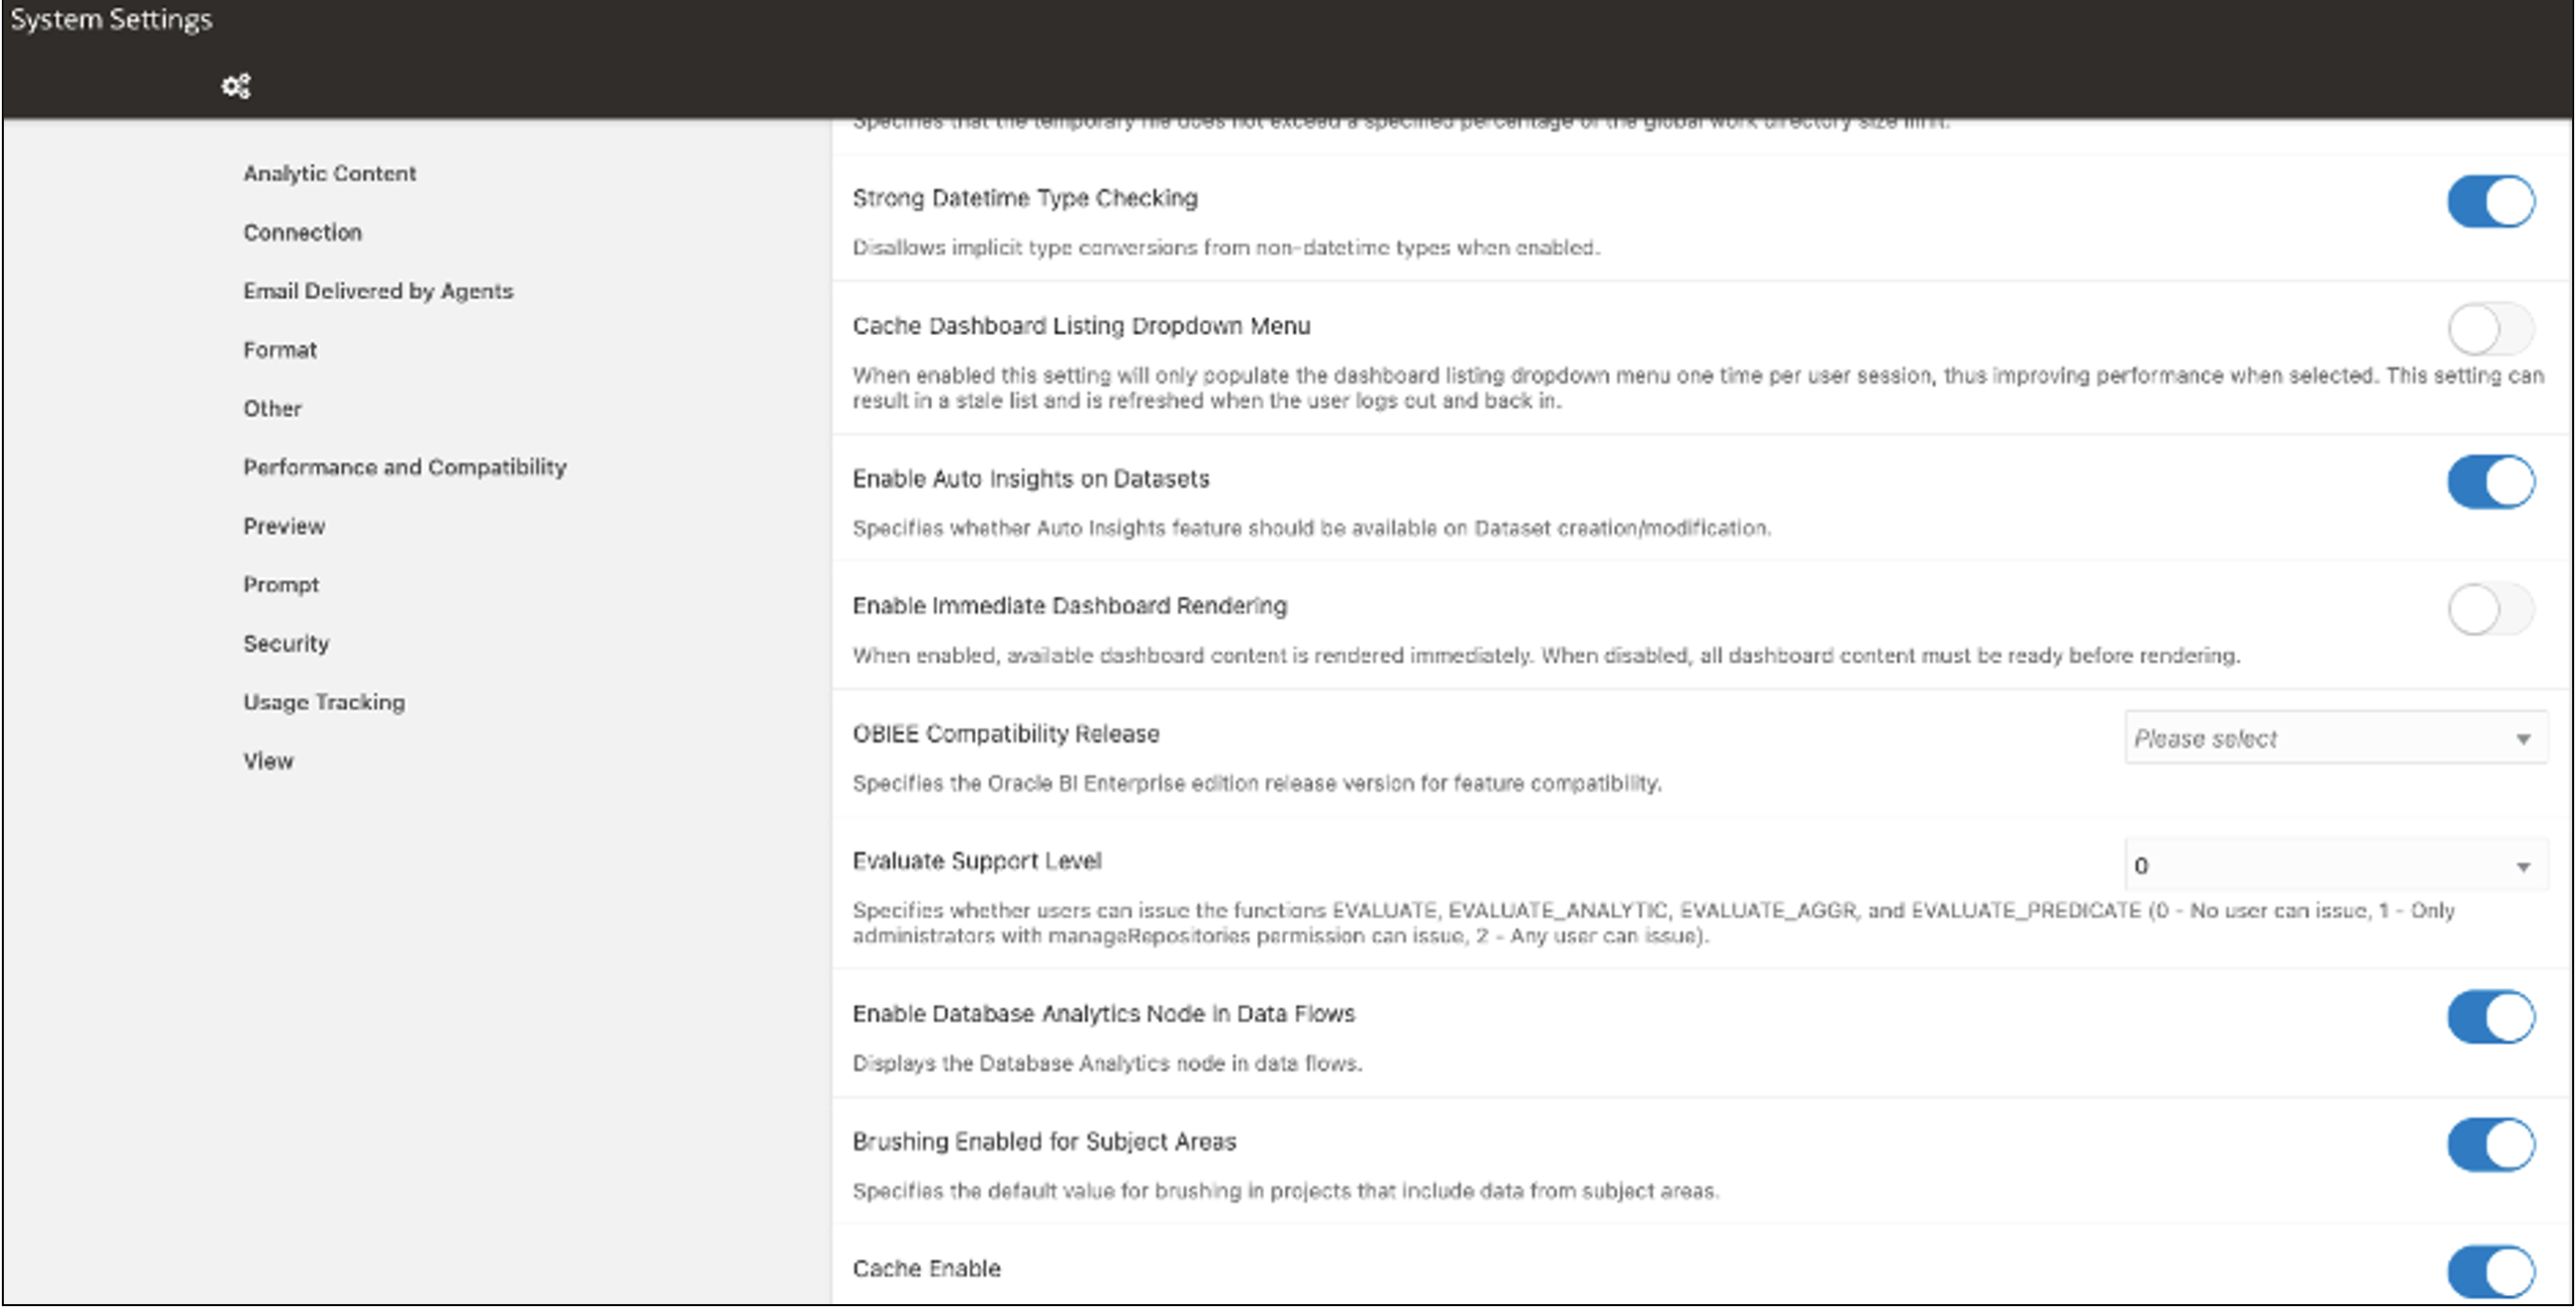
Task: Switch off the Cache Enable toggle
Action: click(x=2490, y=1271)
